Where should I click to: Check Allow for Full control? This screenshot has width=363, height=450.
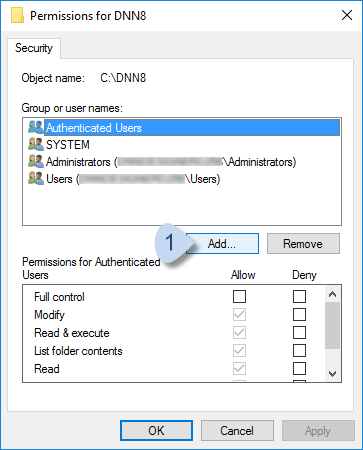(x=239, y=296)
